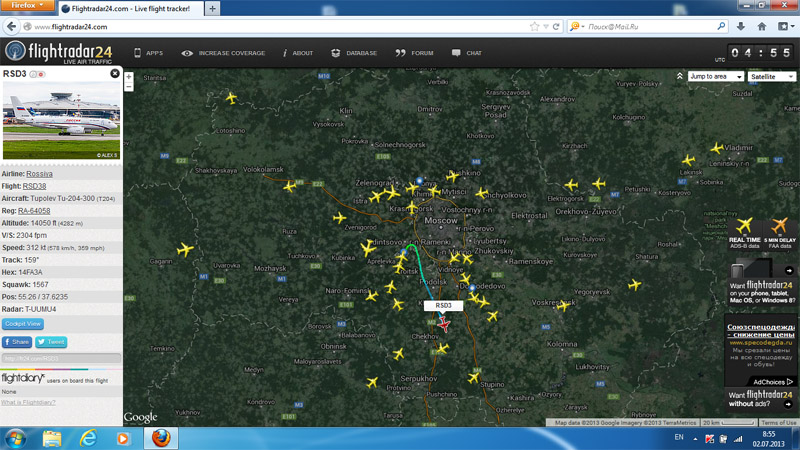Viewport: 800px width, 450px height.
Task: Open the Tu-204 aircraft photo
Action: (61, 121)
